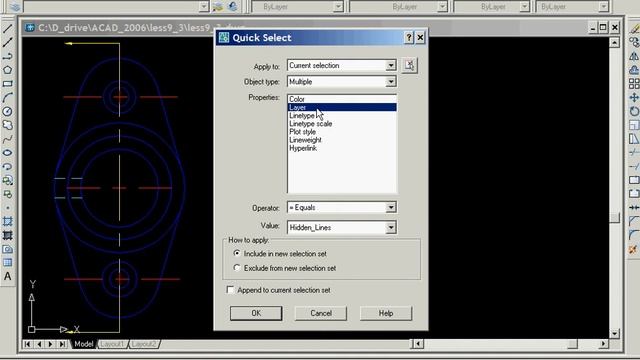The image size is (640, 360).
Task: Select the Region tool
Action: (7, 249)
